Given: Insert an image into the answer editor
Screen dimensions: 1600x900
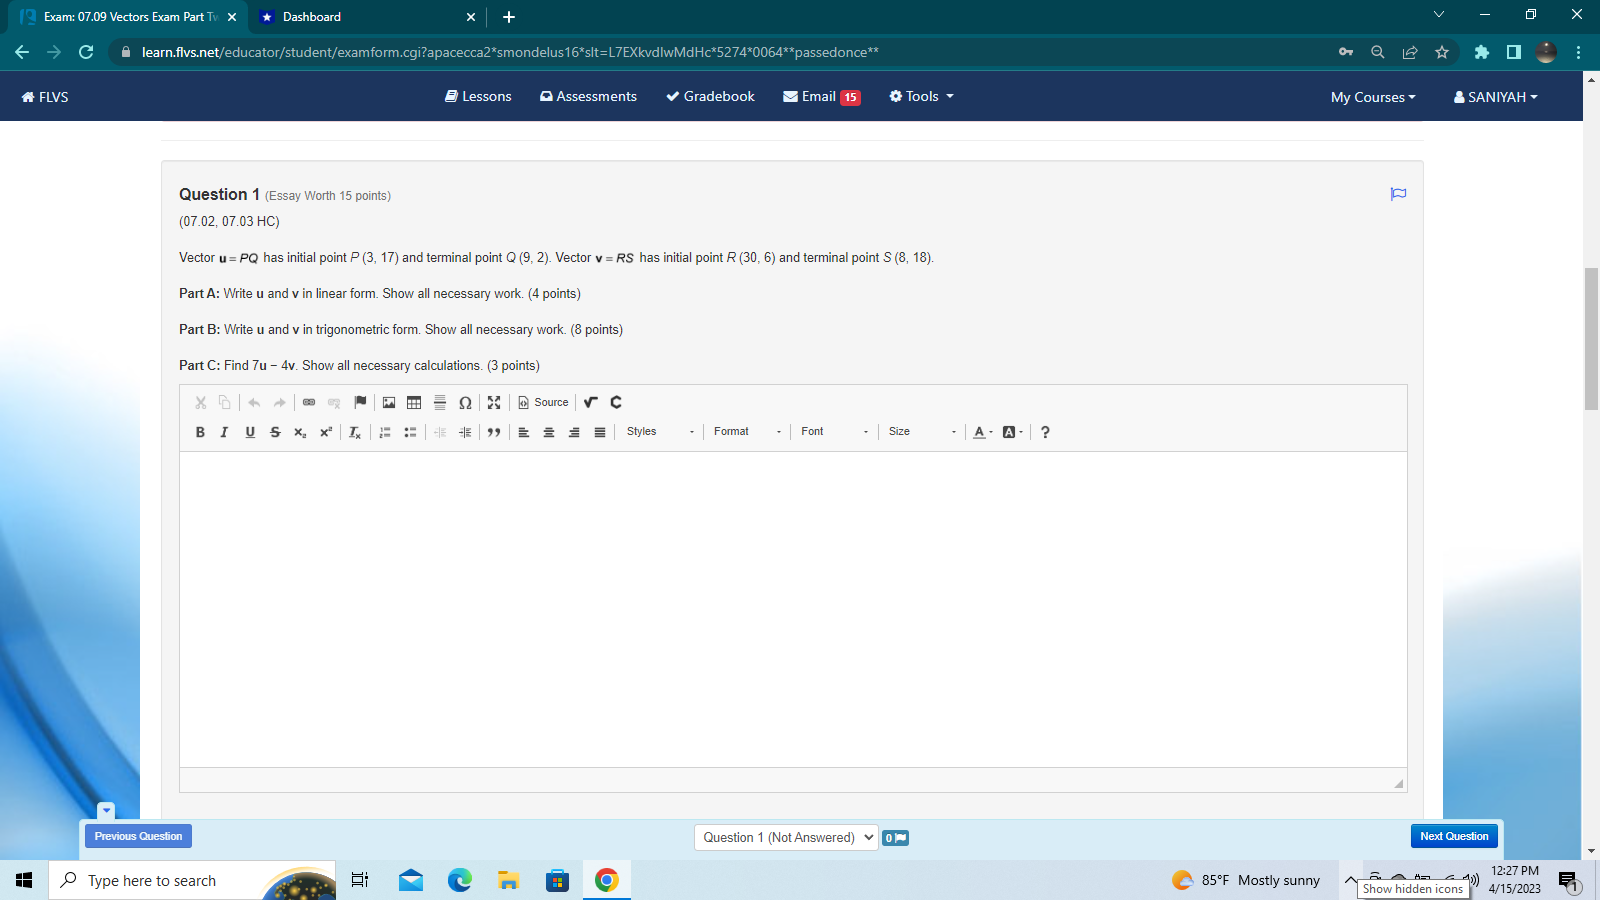Looking at the screenshot, I should (x=389, y=402).
